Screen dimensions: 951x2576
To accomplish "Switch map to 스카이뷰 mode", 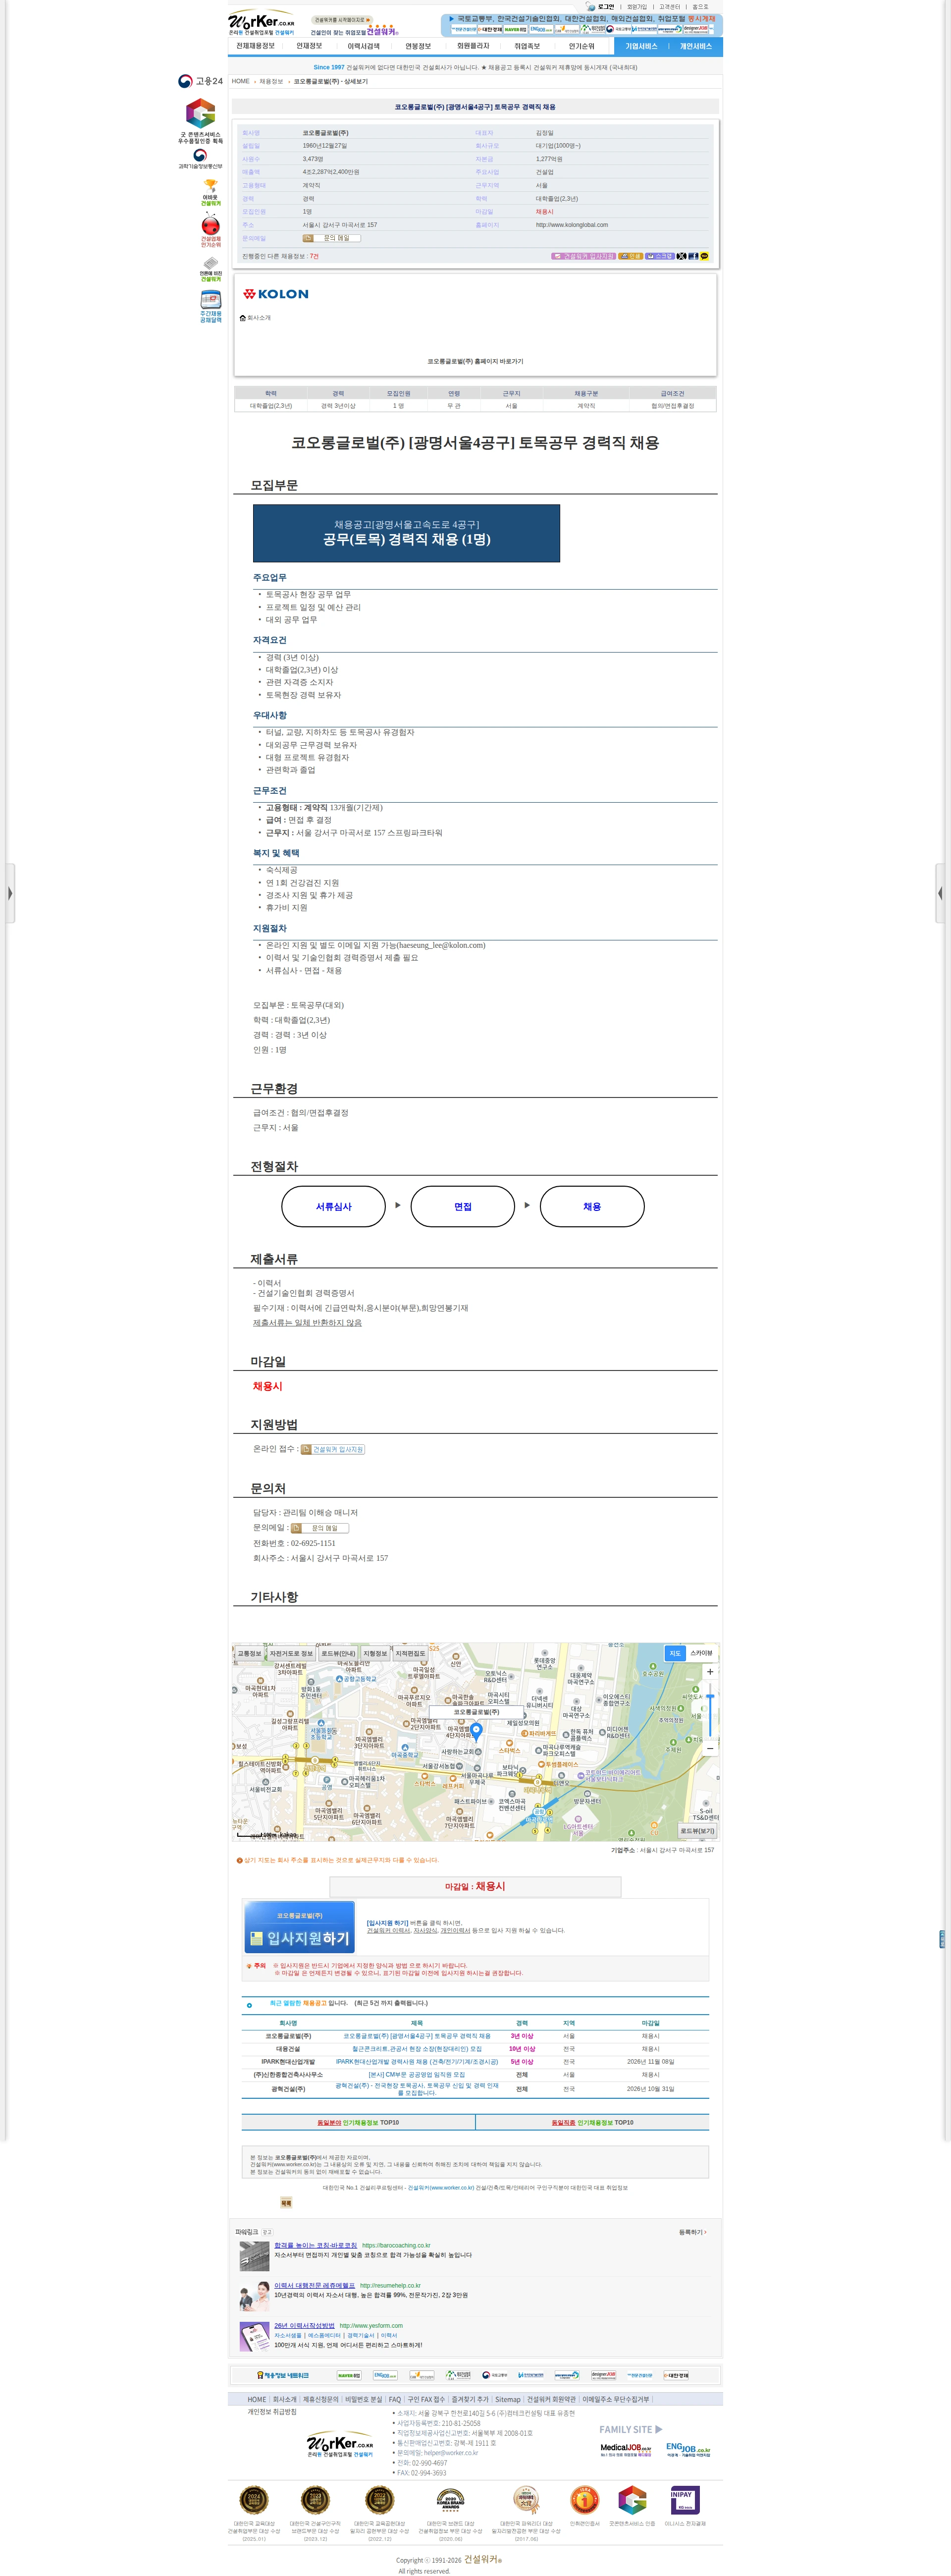I will 701,1653.
